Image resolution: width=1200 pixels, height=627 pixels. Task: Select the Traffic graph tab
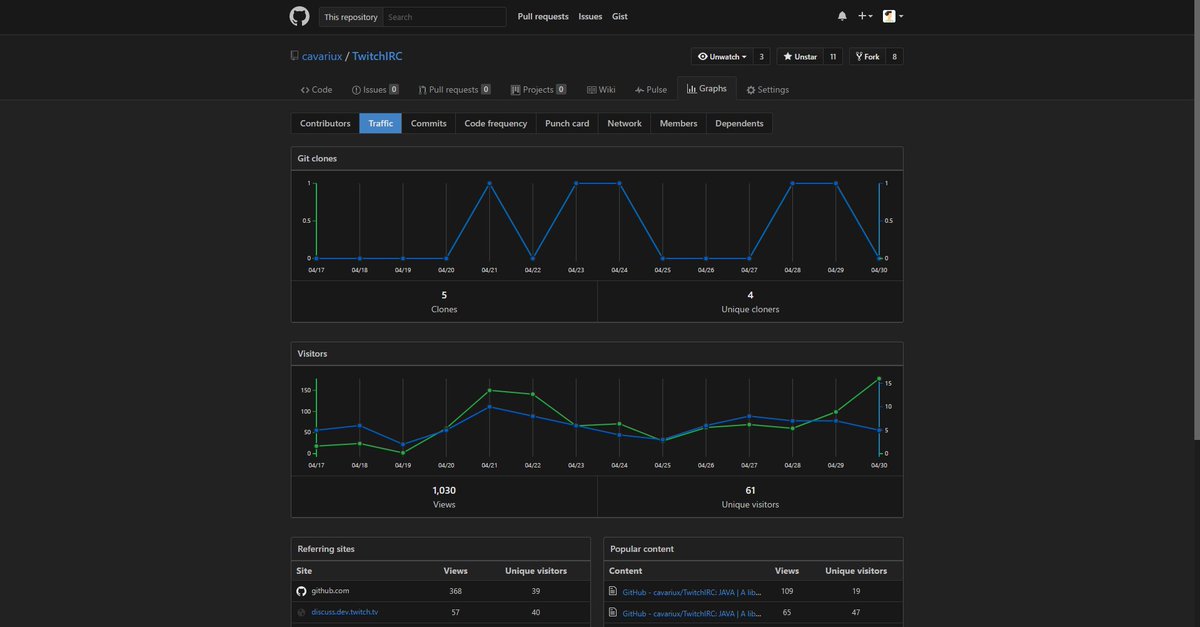[x=380, y=123]
